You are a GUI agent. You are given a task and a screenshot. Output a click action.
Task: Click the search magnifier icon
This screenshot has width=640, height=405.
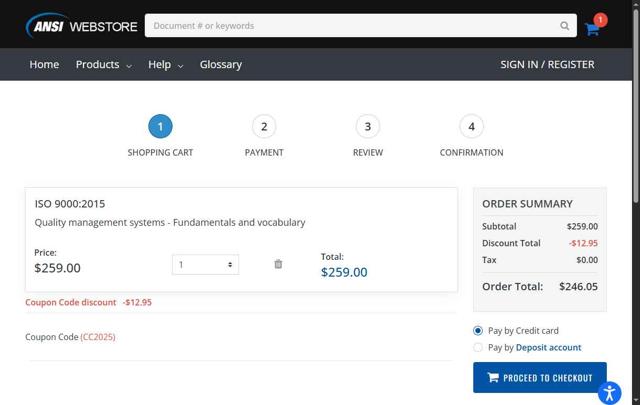point(564,26)
